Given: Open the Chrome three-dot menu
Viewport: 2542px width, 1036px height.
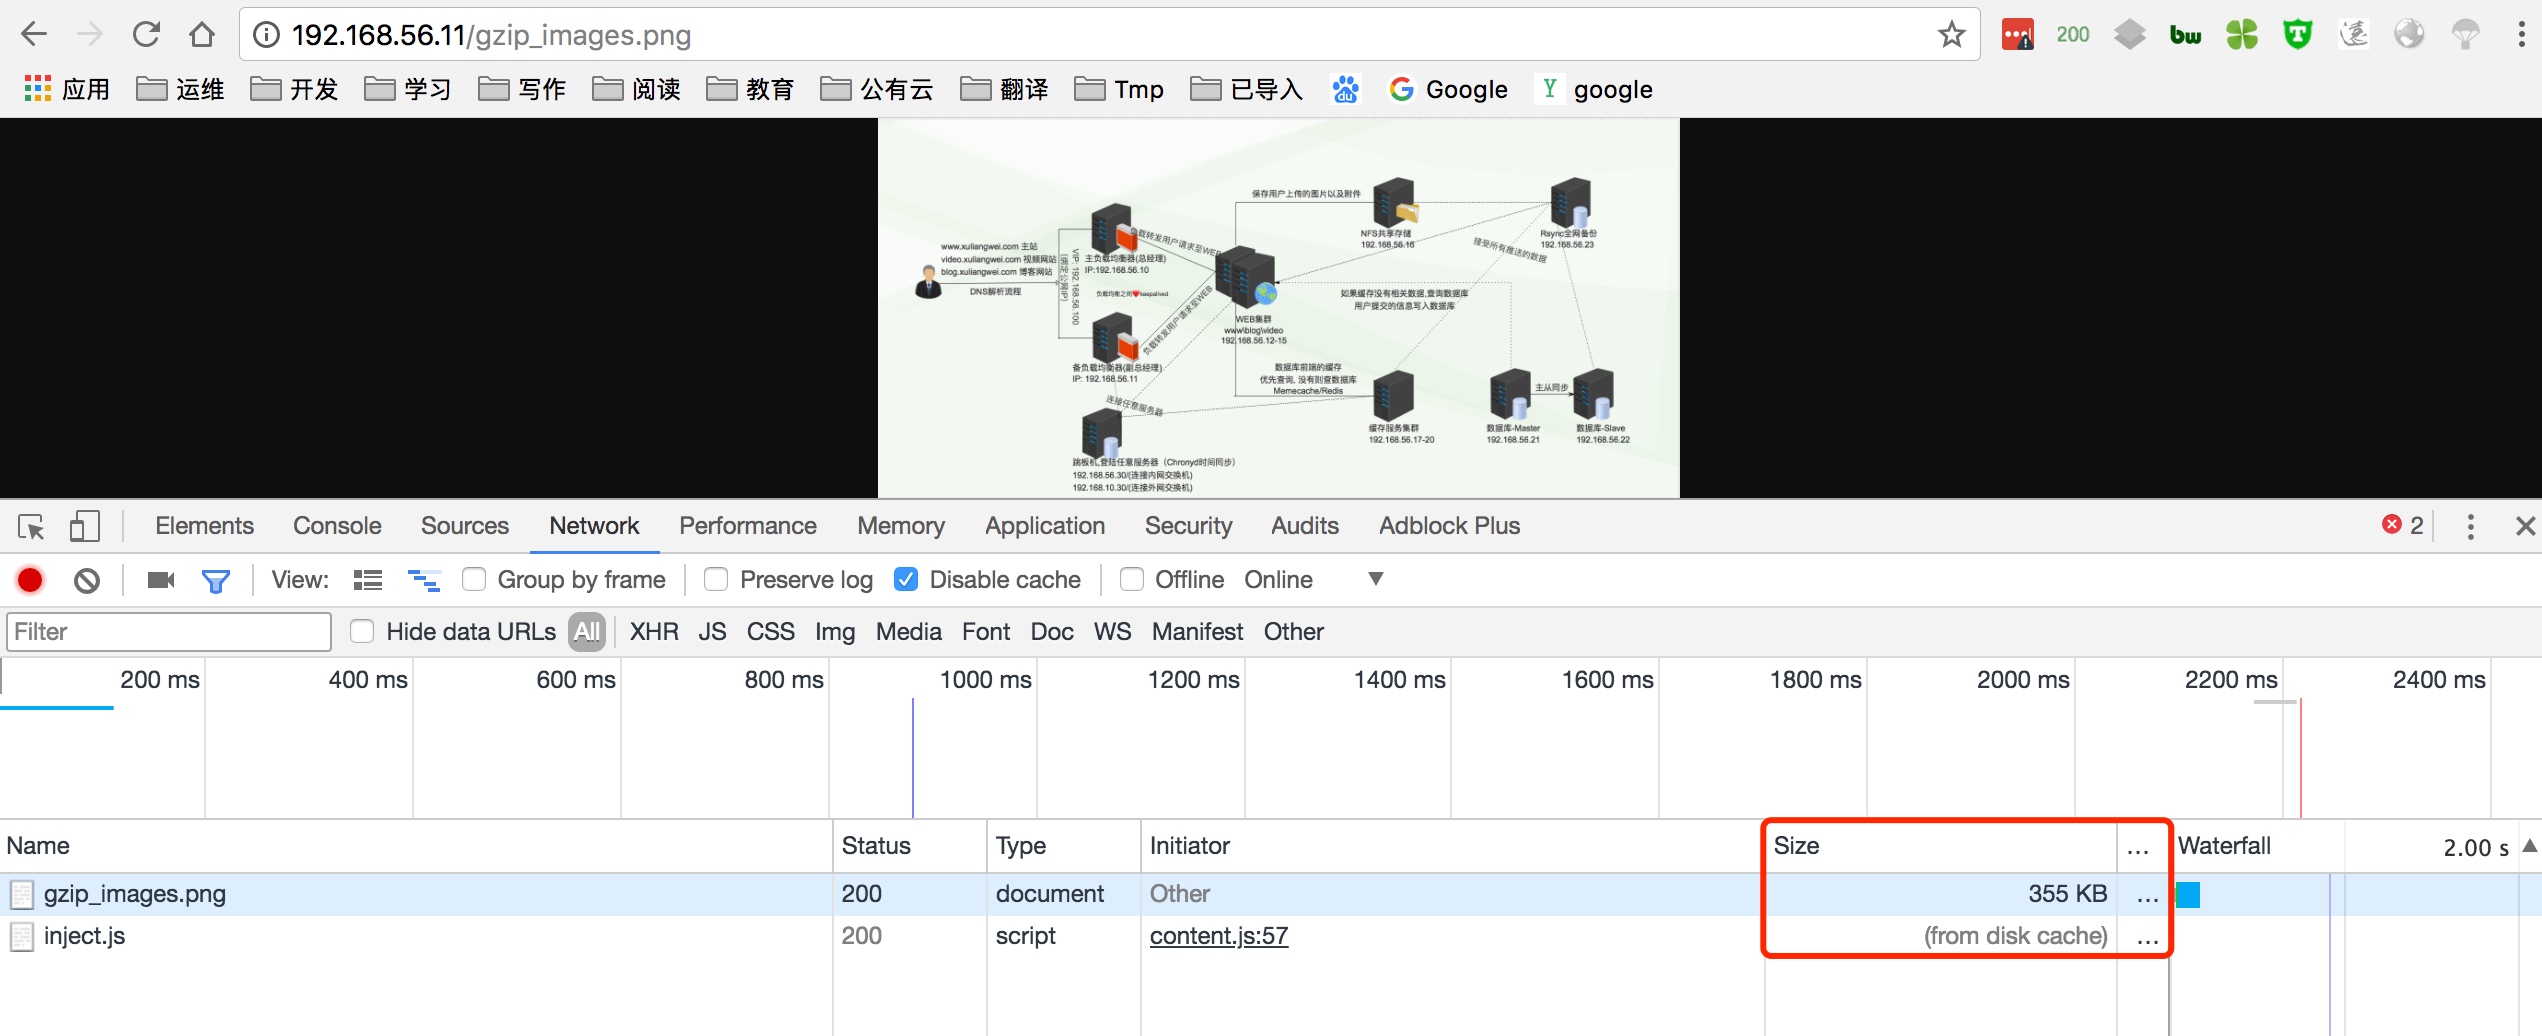Looking at the screenshot, I should [x=2521, y=35].
